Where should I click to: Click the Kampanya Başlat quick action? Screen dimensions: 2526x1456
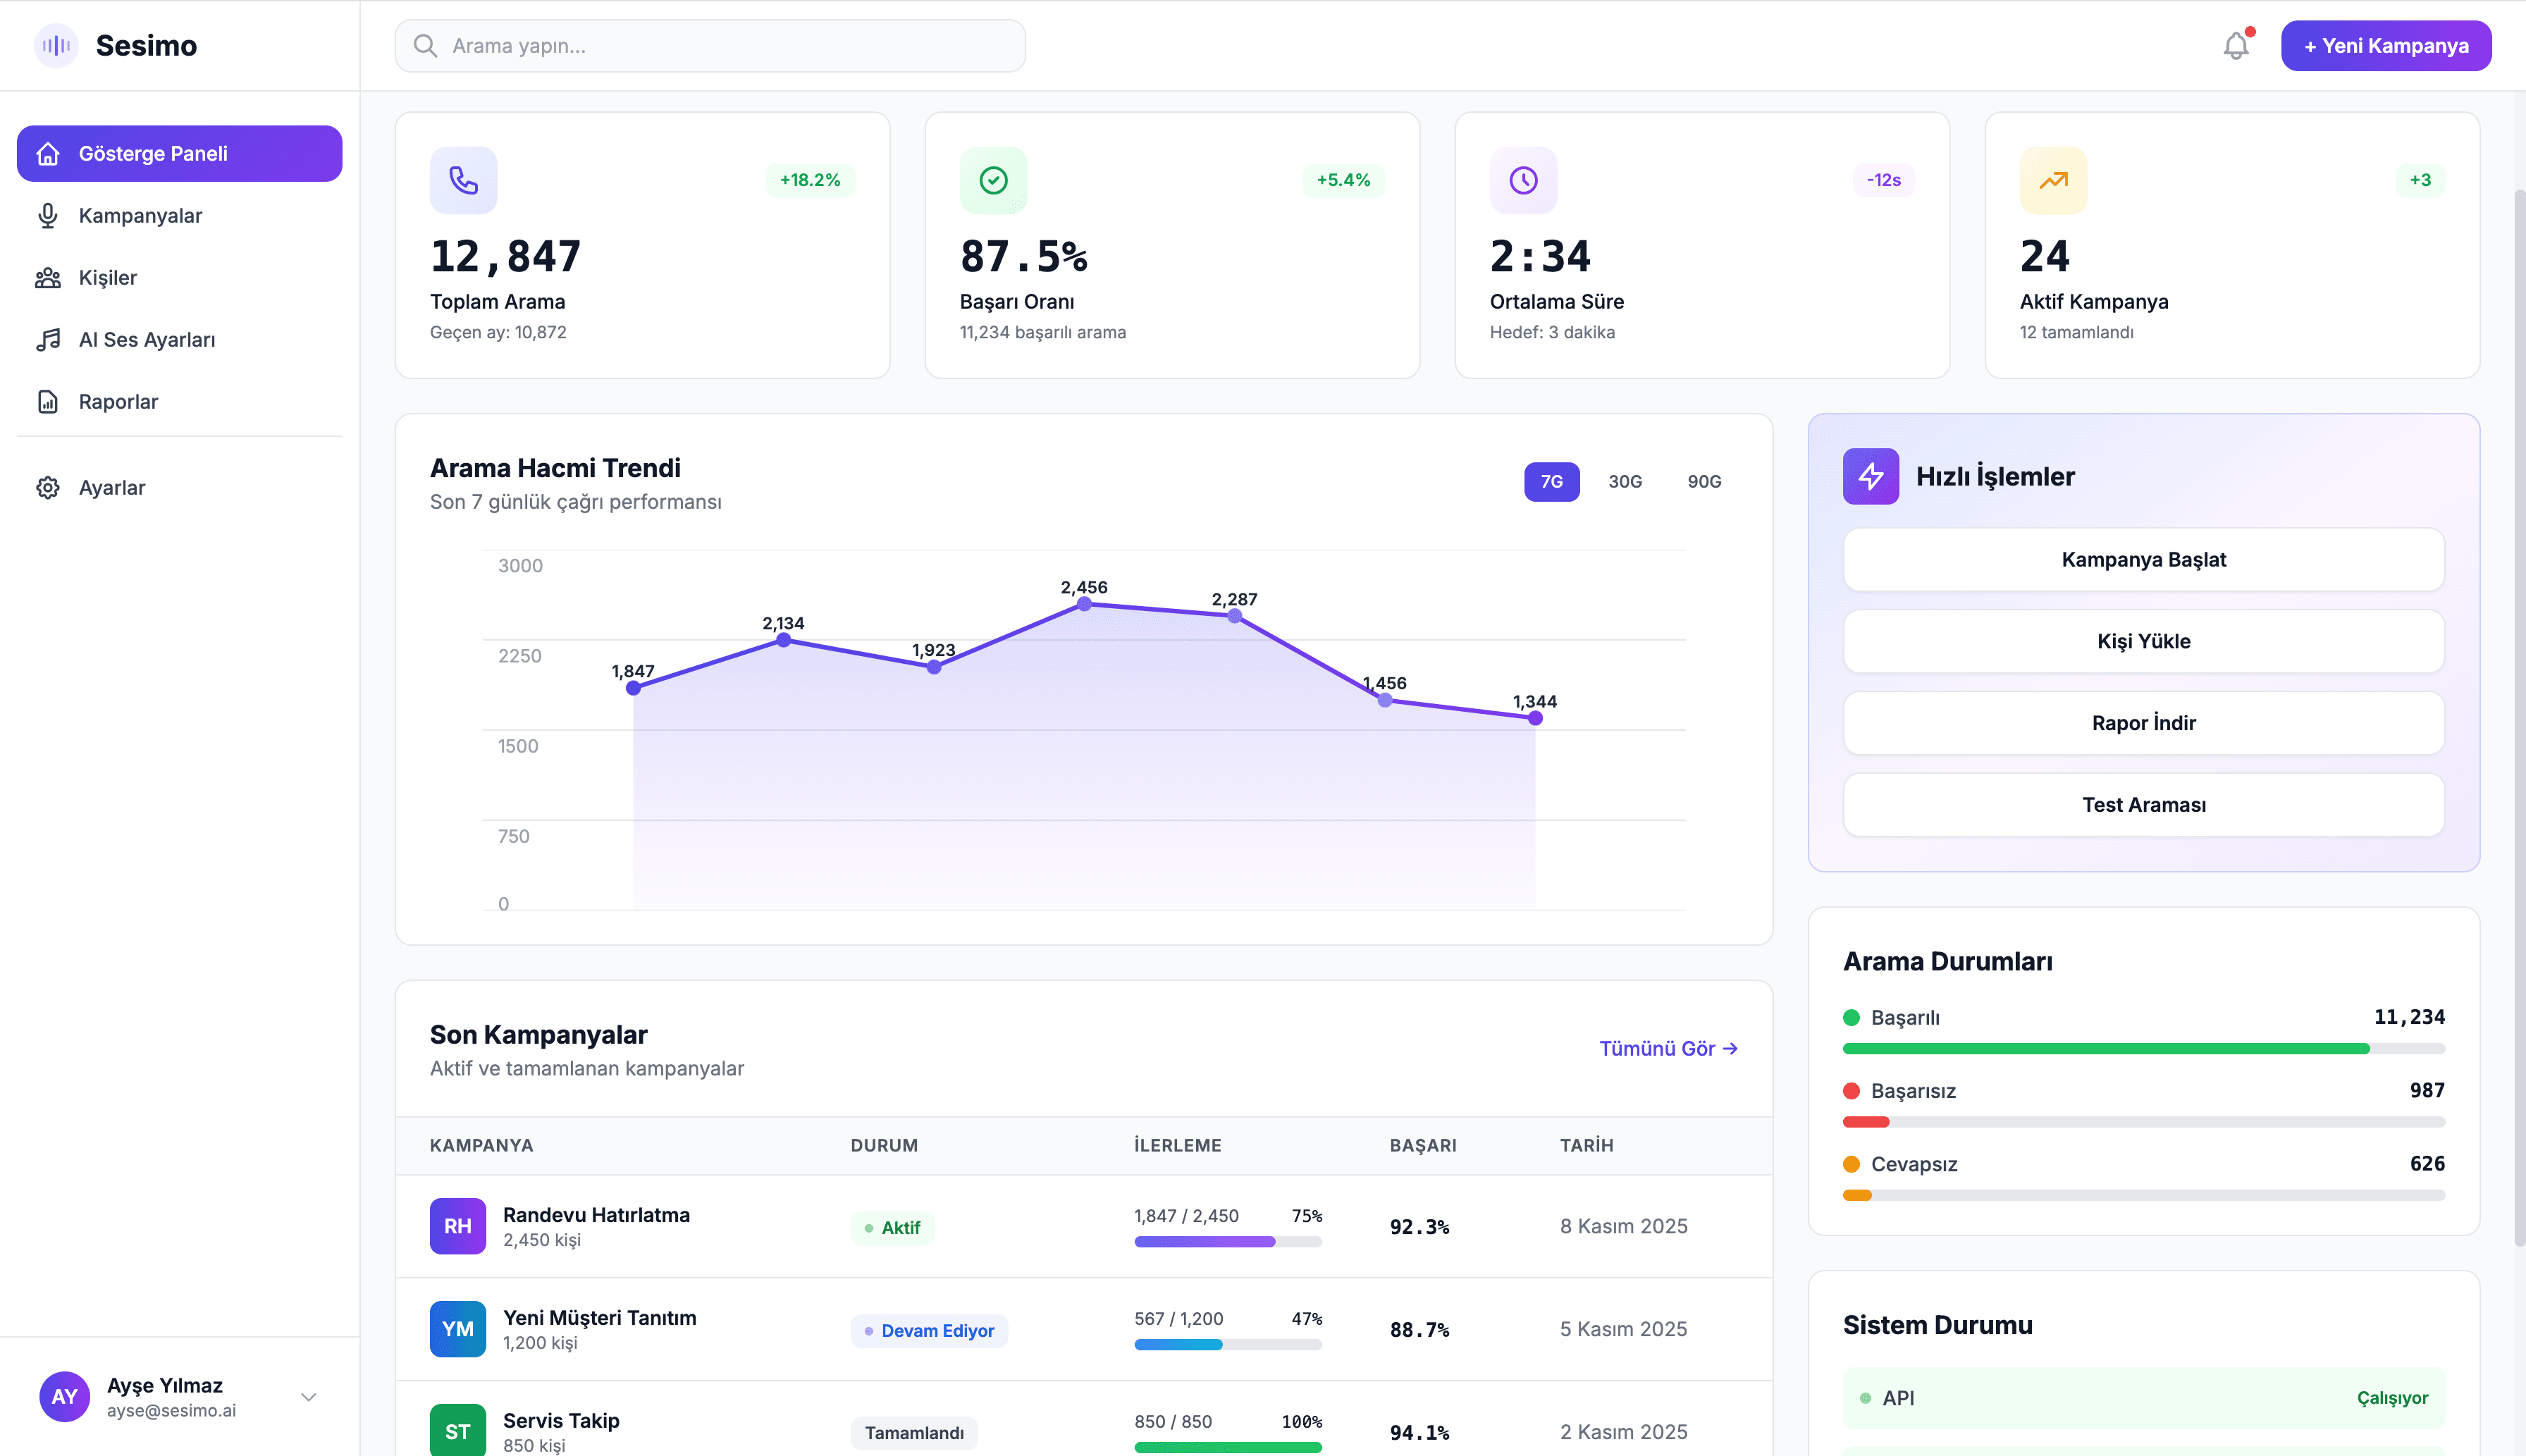[2143, 560]
